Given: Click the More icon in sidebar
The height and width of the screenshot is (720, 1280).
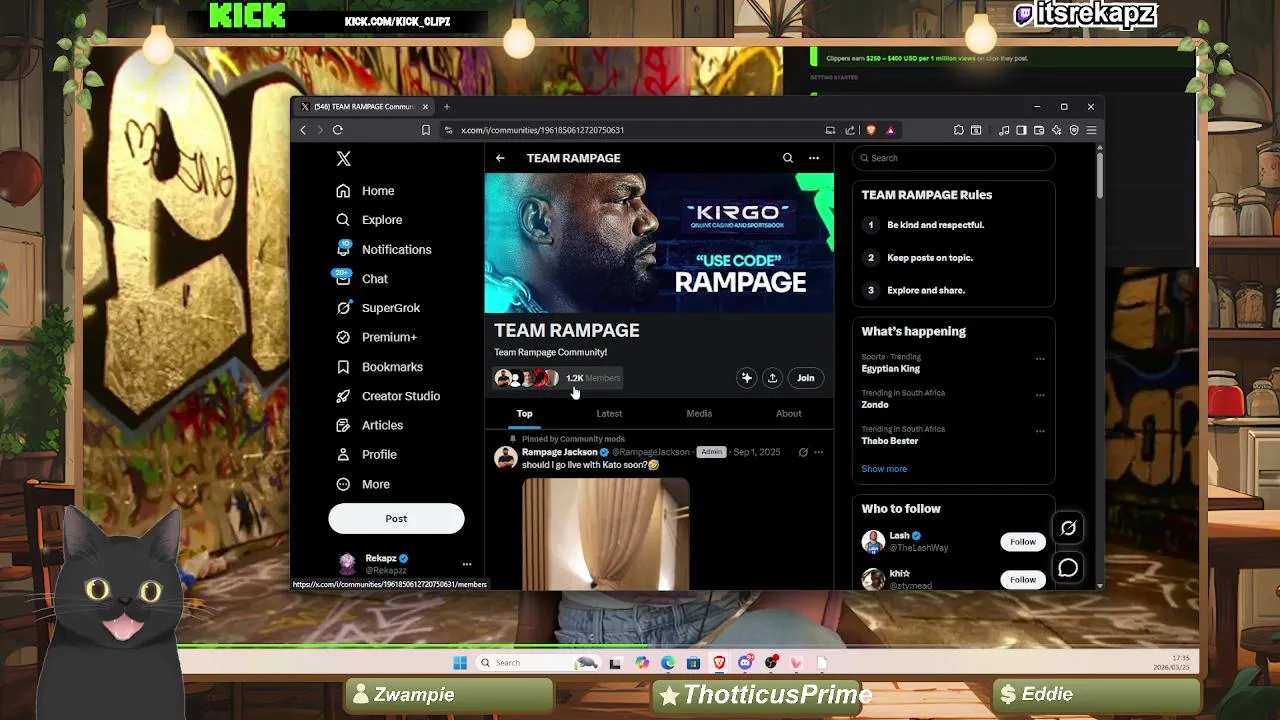Looking at the screenshot, I should [x=343, y=484].
